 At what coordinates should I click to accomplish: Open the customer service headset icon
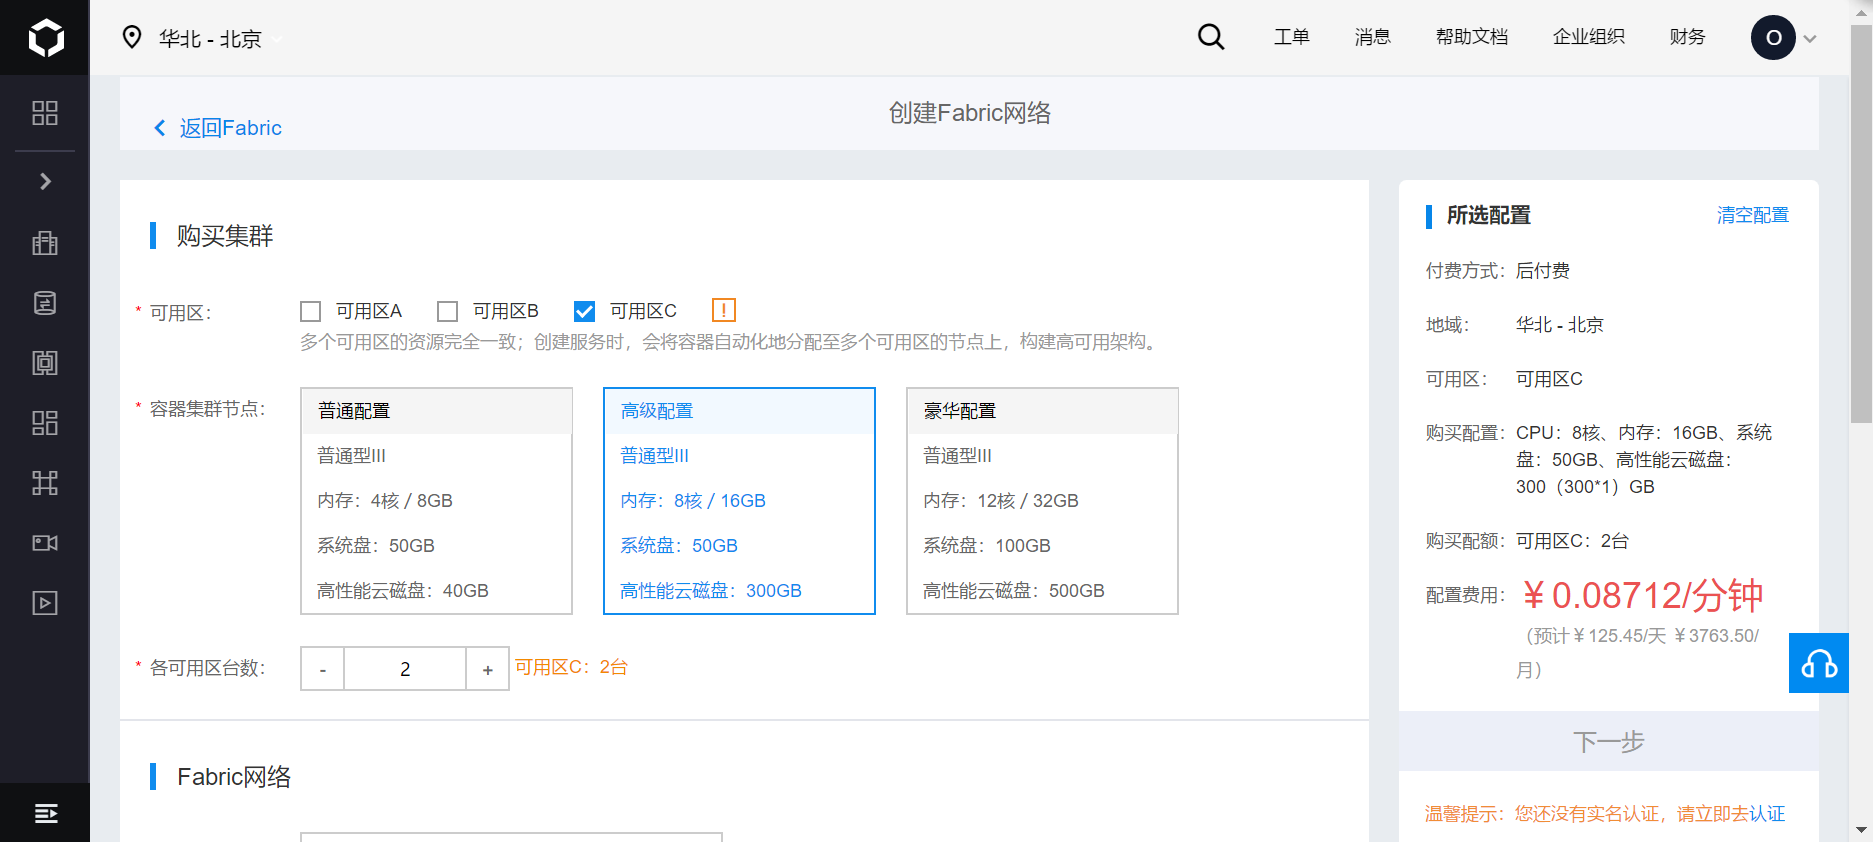[1819, 663]
